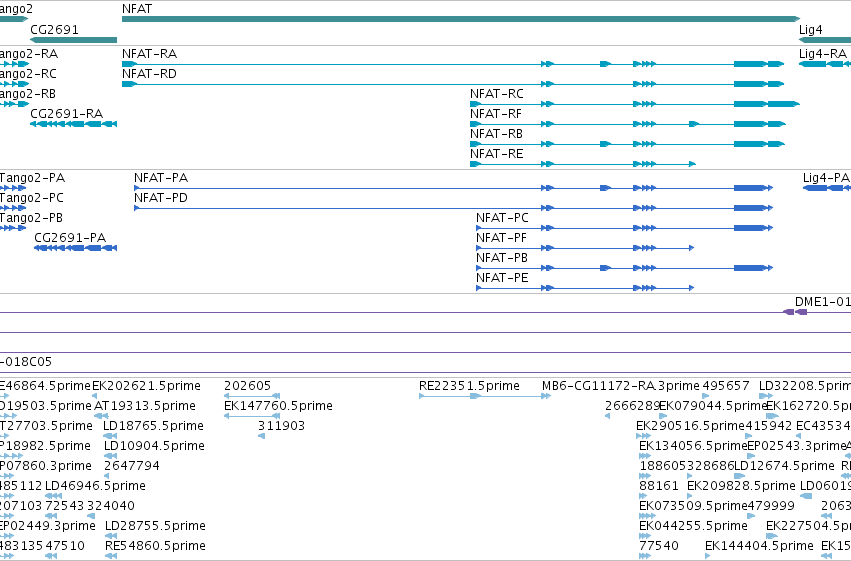Screen dimensions: 851x561
Task: Open the RE22351.5prime EST label
Action: coord(469,386)
